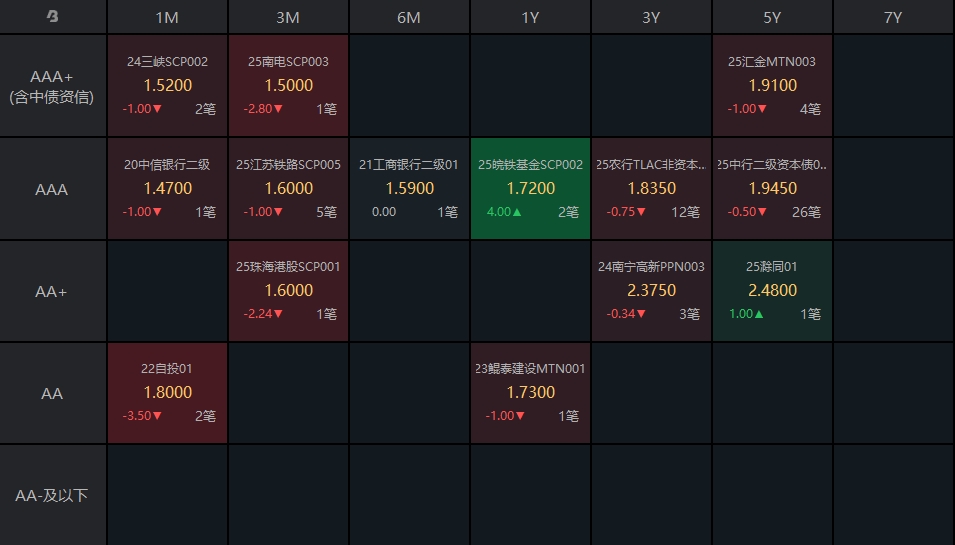This screenshot has height=545, width=955.
Task: Click the 3Y column header
Action: pos(651,17)
